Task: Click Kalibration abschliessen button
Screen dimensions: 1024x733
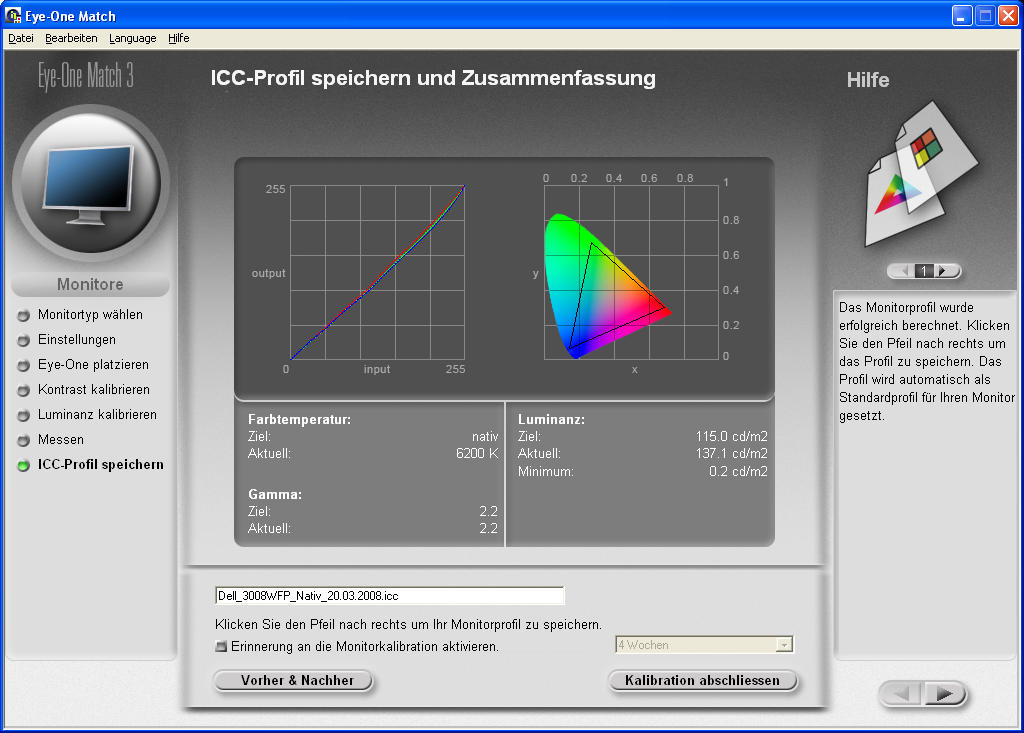Action: click(702, 680)
